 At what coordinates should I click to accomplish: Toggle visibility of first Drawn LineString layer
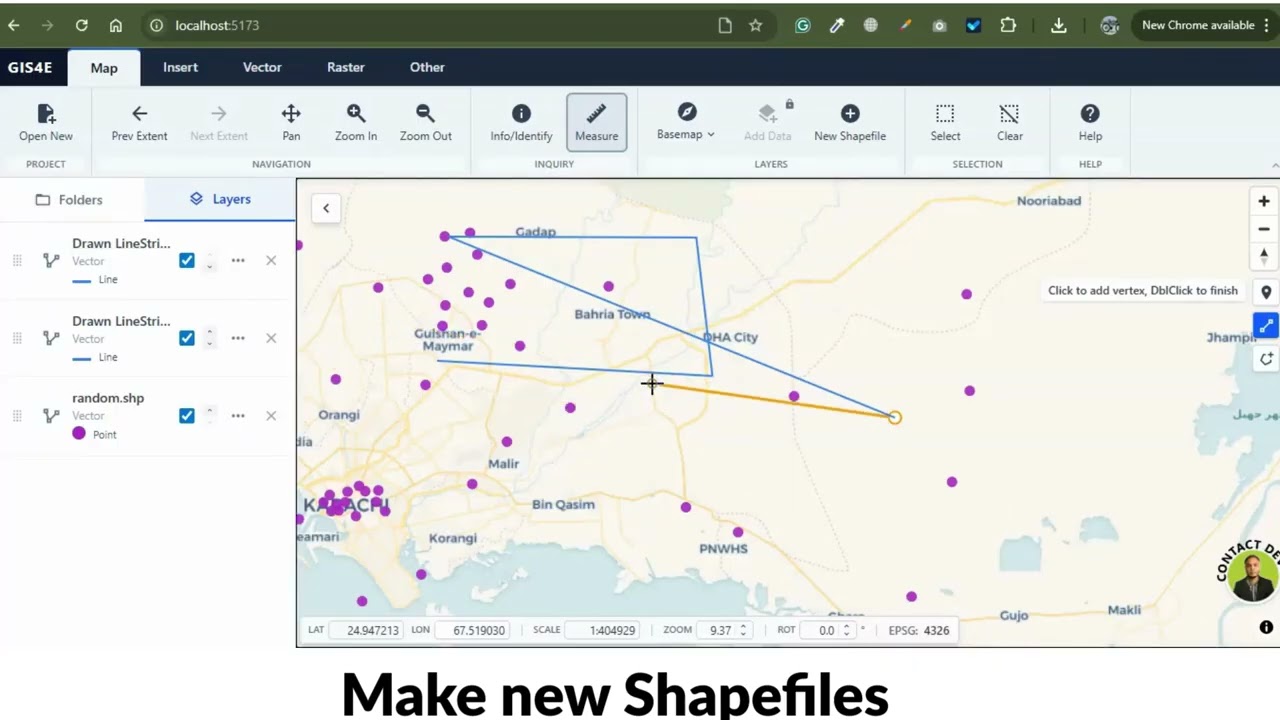click(187, 260)
